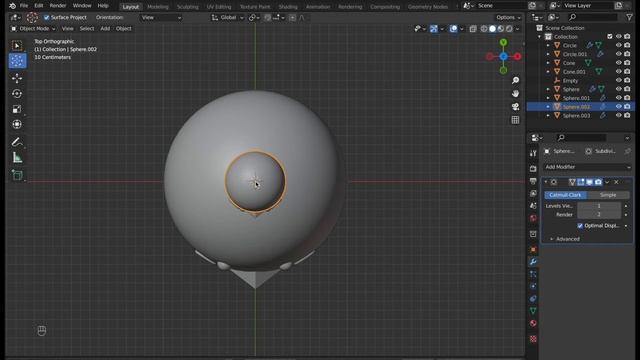
Task: Select Catmull-Clark subdivision type
Action: tap(565, 195)
